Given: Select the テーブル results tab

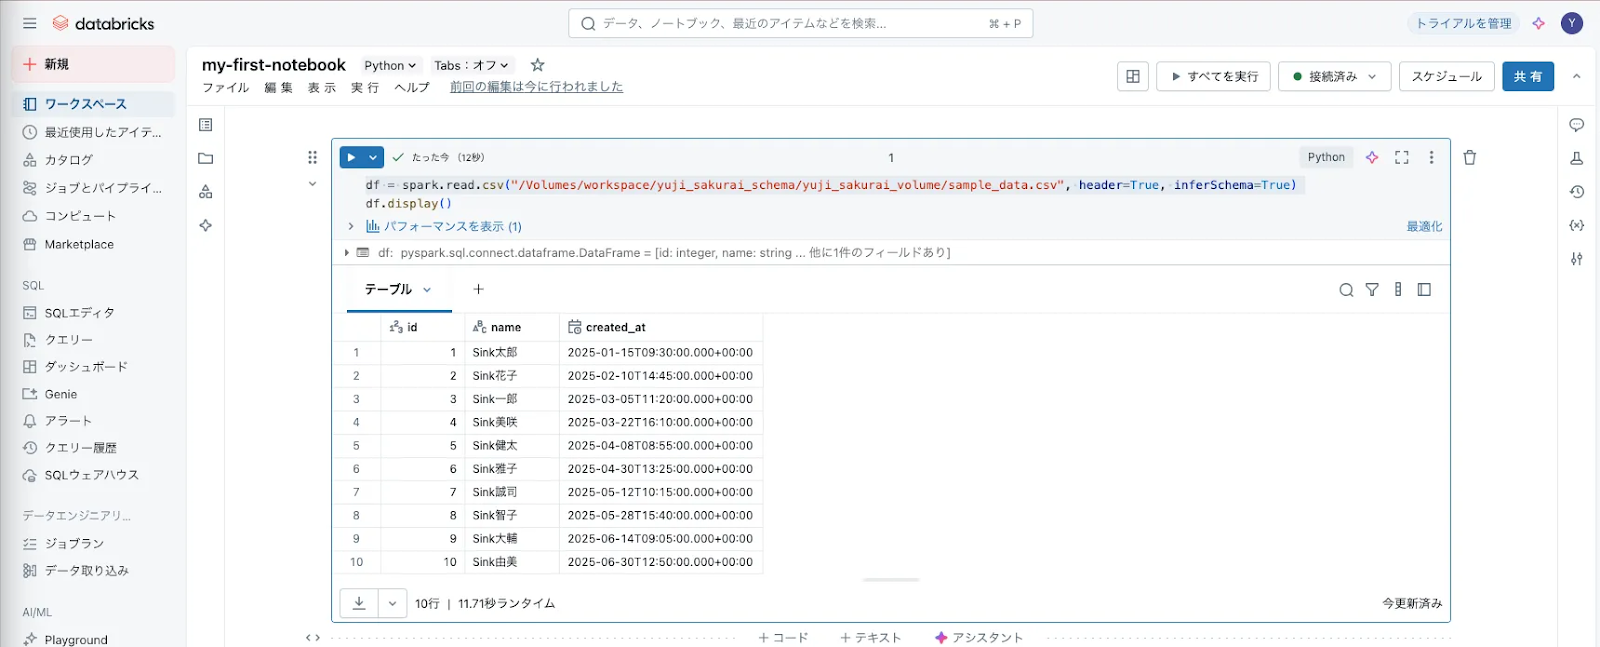Looking at the screenshot, I should tap(398, 289).
